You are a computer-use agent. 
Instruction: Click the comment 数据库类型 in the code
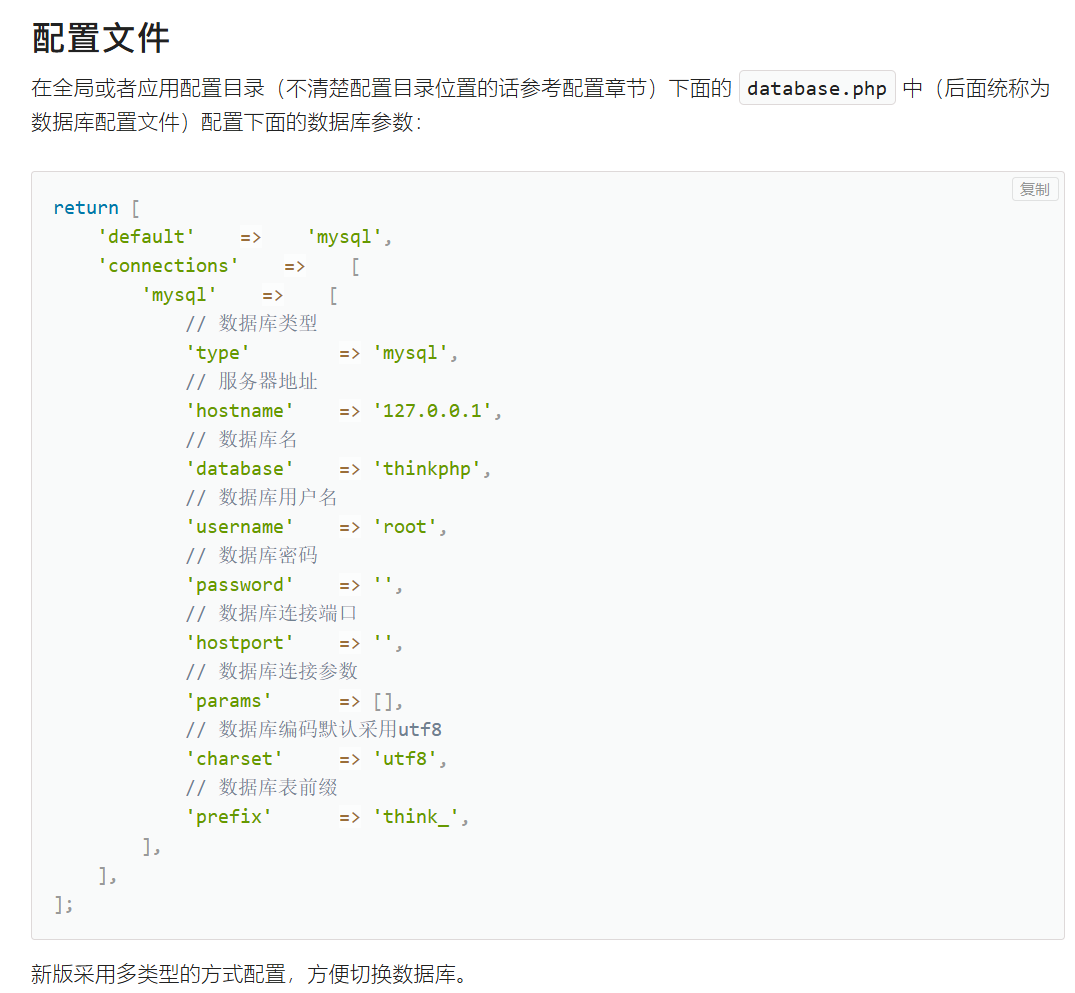click(x=270, y=323)
